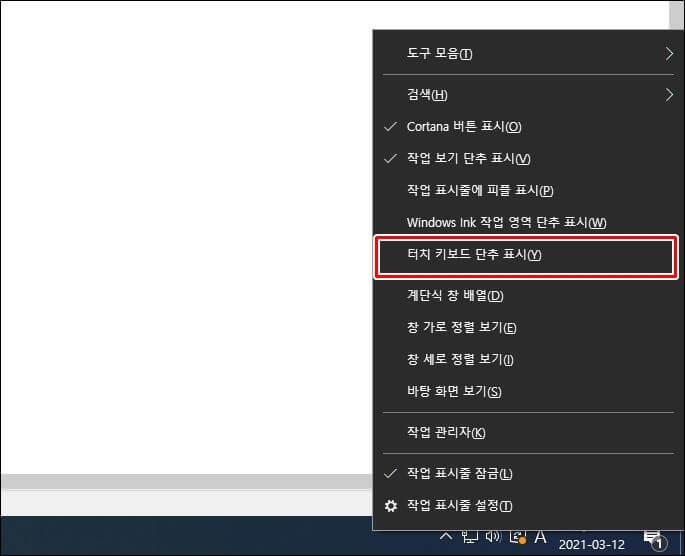
Task: Toggle 작업 보기 단추 표시 option
Action: point(526,158)
